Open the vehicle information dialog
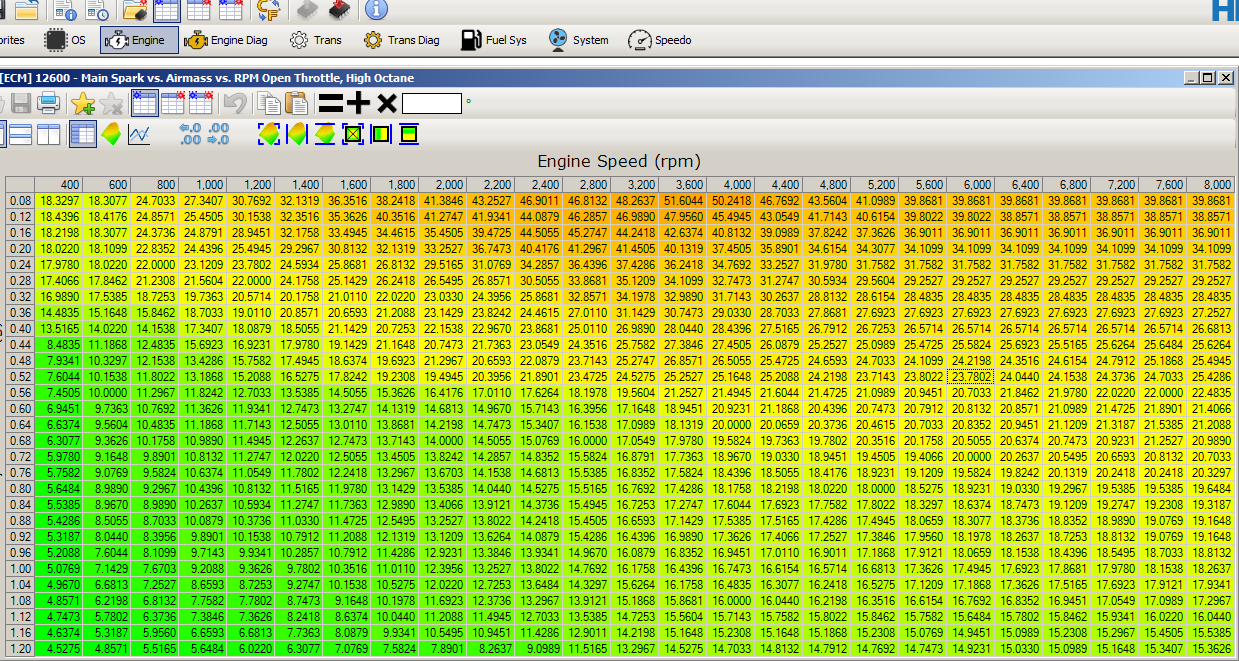1239x661 pixels. click(x=376, y=12)
